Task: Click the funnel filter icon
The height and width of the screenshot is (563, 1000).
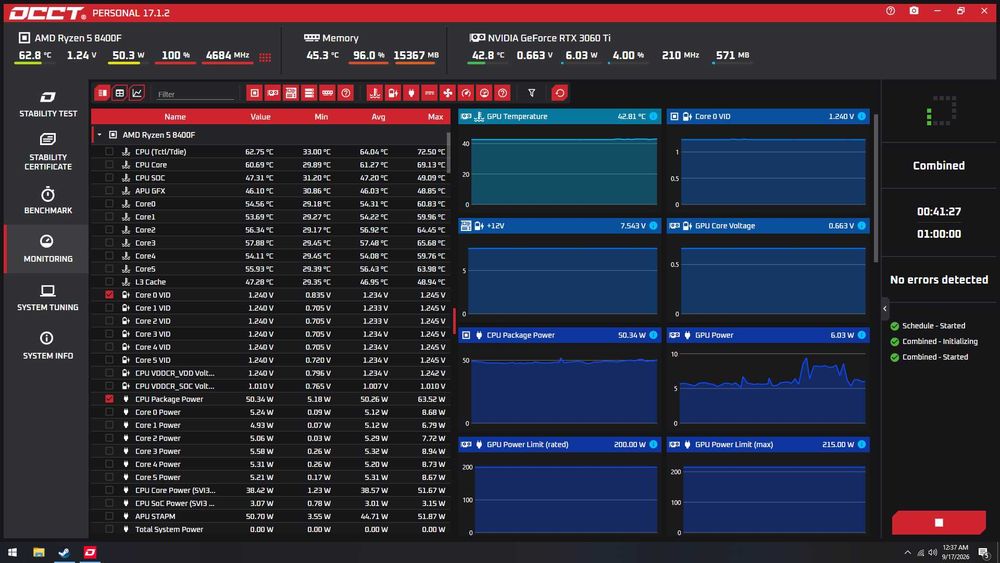Action: 531,93
